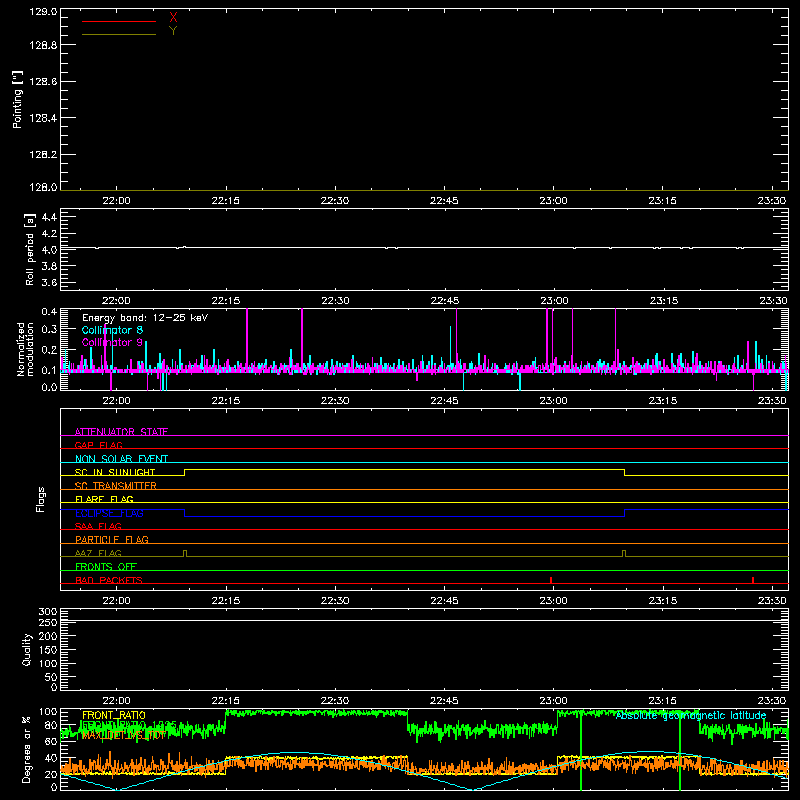Screen dimensions: 800x800
Task: Select the BAD_PACKETS flag label
Action: point(109,580)
